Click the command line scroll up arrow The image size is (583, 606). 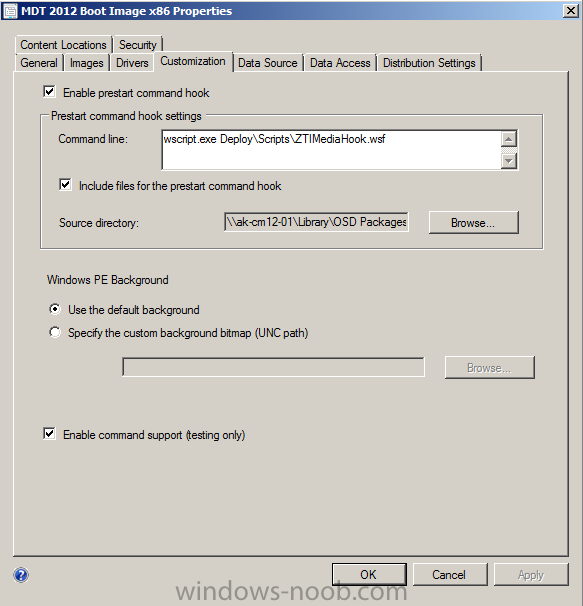click(509, 139)
